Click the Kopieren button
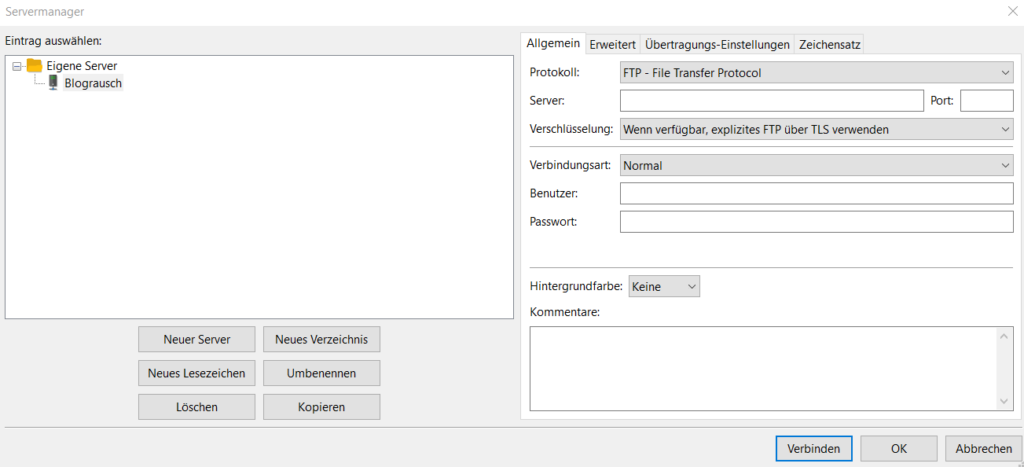 click(321, 407)
